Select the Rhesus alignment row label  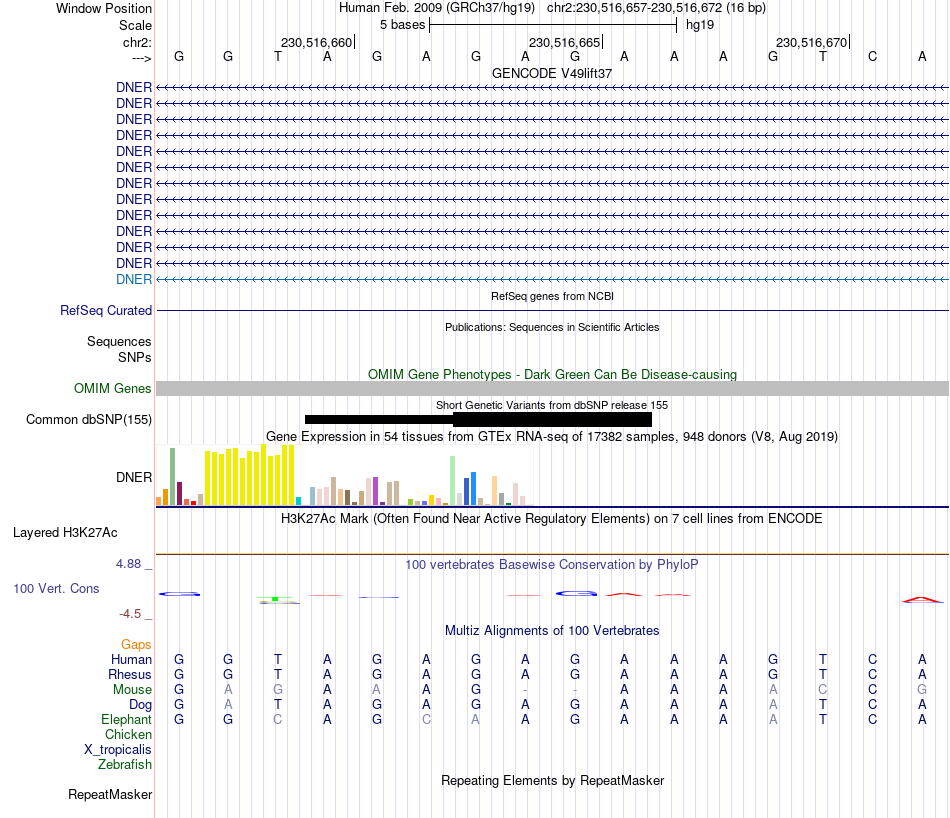[130, 674]
